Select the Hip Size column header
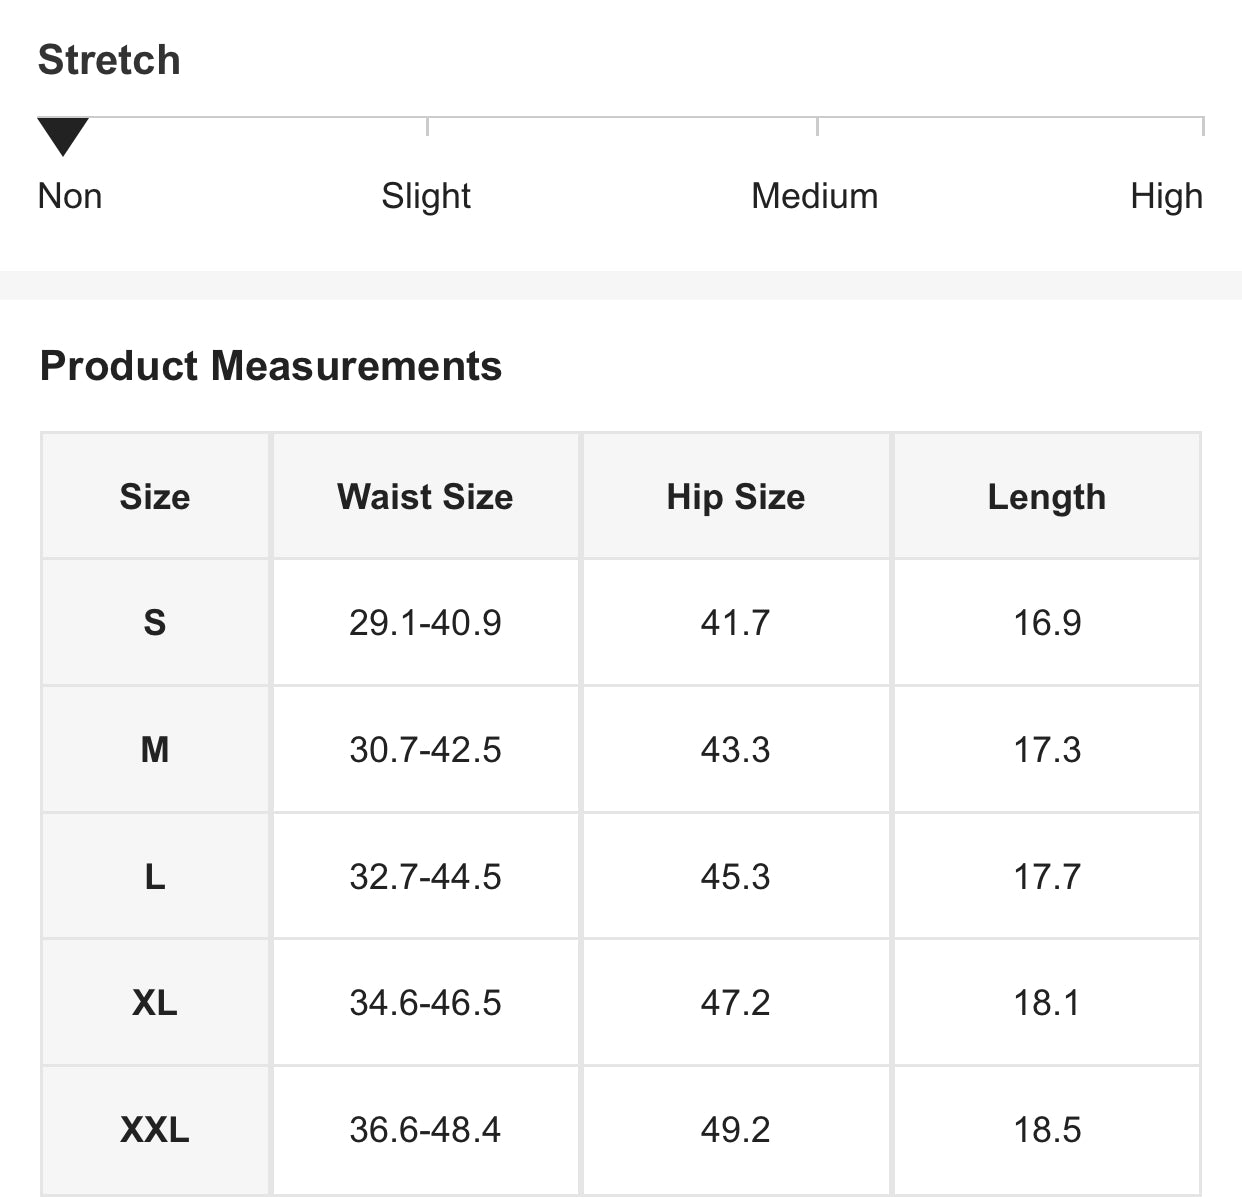The image size is (1242, 1203). (x=736, y=497)
